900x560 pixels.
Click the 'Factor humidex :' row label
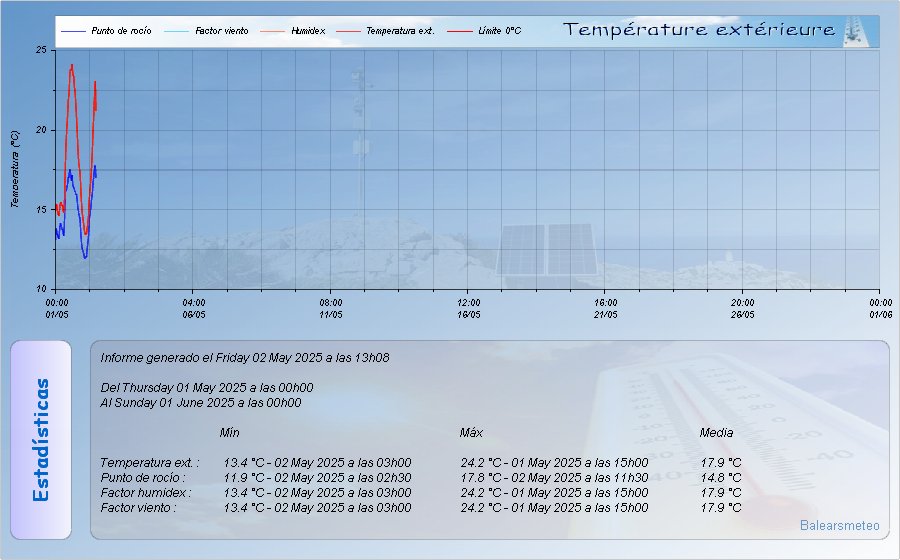(x=146, y=492)
